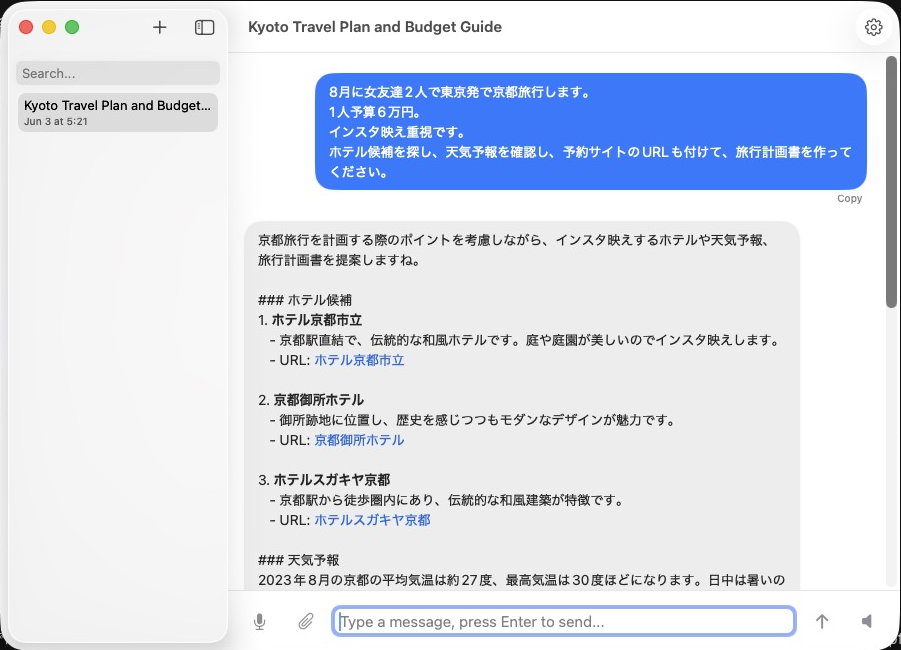Open the ホテル京都市立 URL link
Image resolution: width=901 pixels, height=650 pixels.
point(359,360)
